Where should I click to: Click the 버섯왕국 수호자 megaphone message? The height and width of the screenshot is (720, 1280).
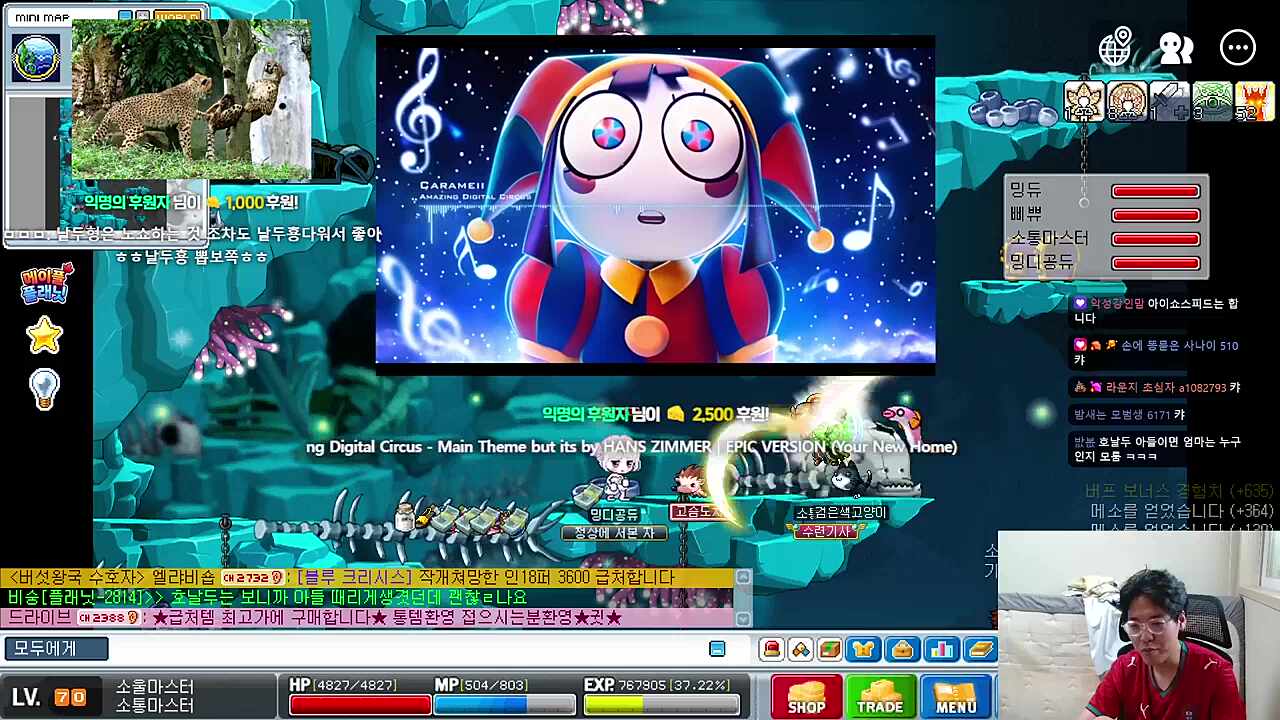pos(368,578)
